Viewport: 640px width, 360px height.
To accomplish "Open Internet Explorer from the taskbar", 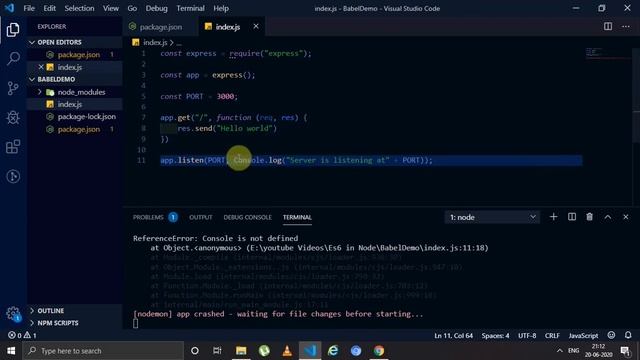I will 333,351.
